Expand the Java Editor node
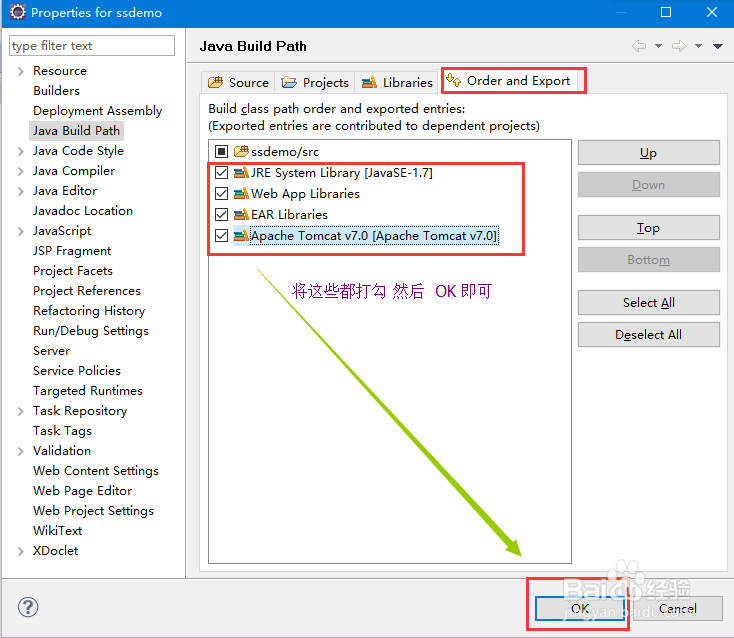 20,191
